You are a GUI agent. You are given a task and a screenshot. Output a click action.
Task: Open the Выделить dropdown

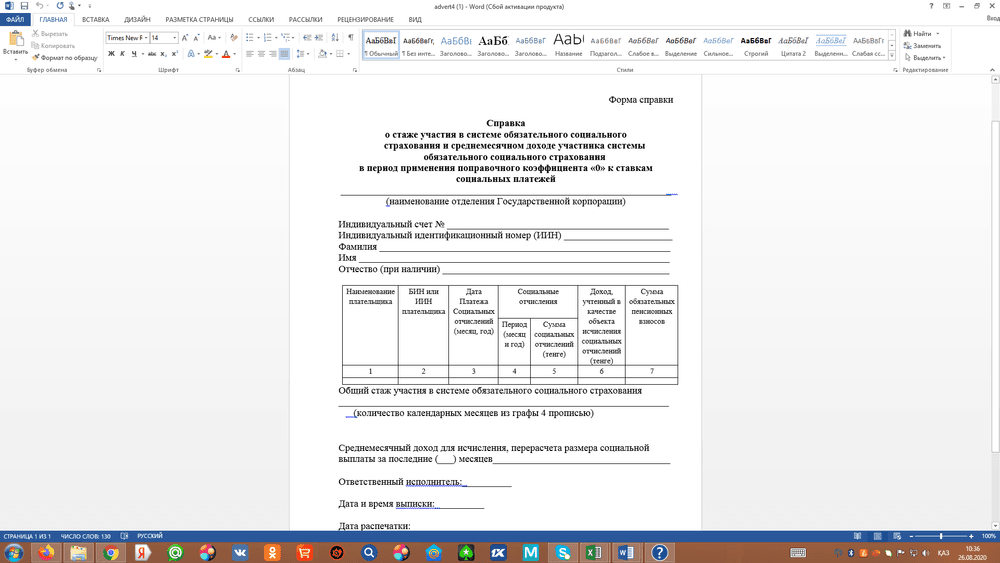(x=925, y=57)
